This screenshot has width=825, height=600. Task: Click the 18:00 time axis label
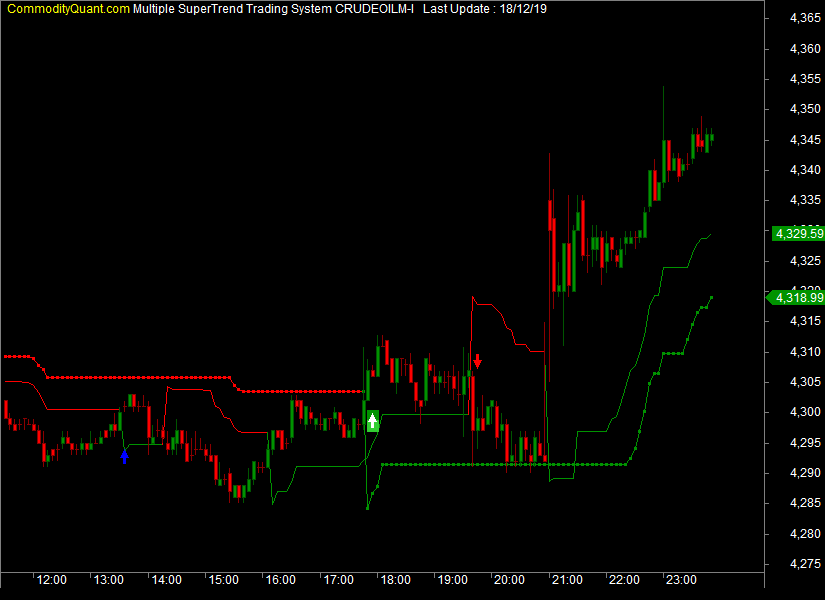[395, 580]
